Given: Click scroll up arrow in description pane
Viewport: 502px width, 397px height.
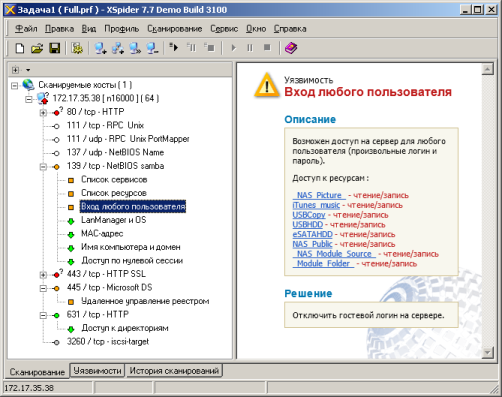Looking at the screenshot, I should (487, 69).
